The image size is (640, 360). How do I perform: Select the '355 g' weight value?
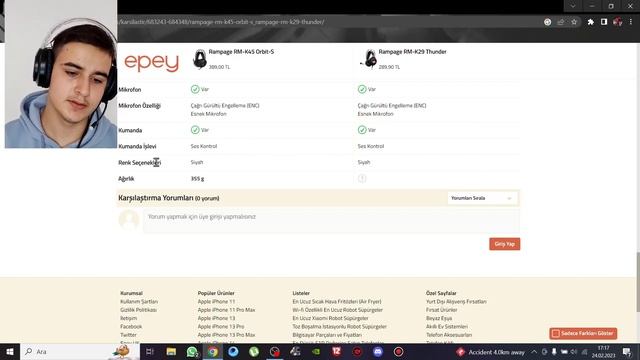point(197,178)
